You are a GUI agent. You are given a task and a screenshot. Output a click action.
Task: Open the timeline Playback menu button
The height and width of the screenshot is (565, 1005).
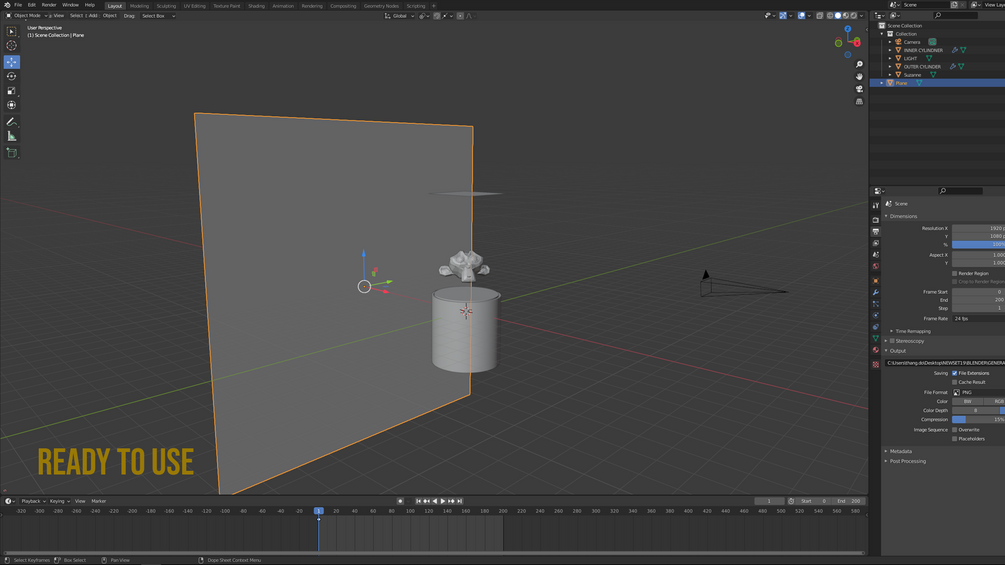[32, 501]
